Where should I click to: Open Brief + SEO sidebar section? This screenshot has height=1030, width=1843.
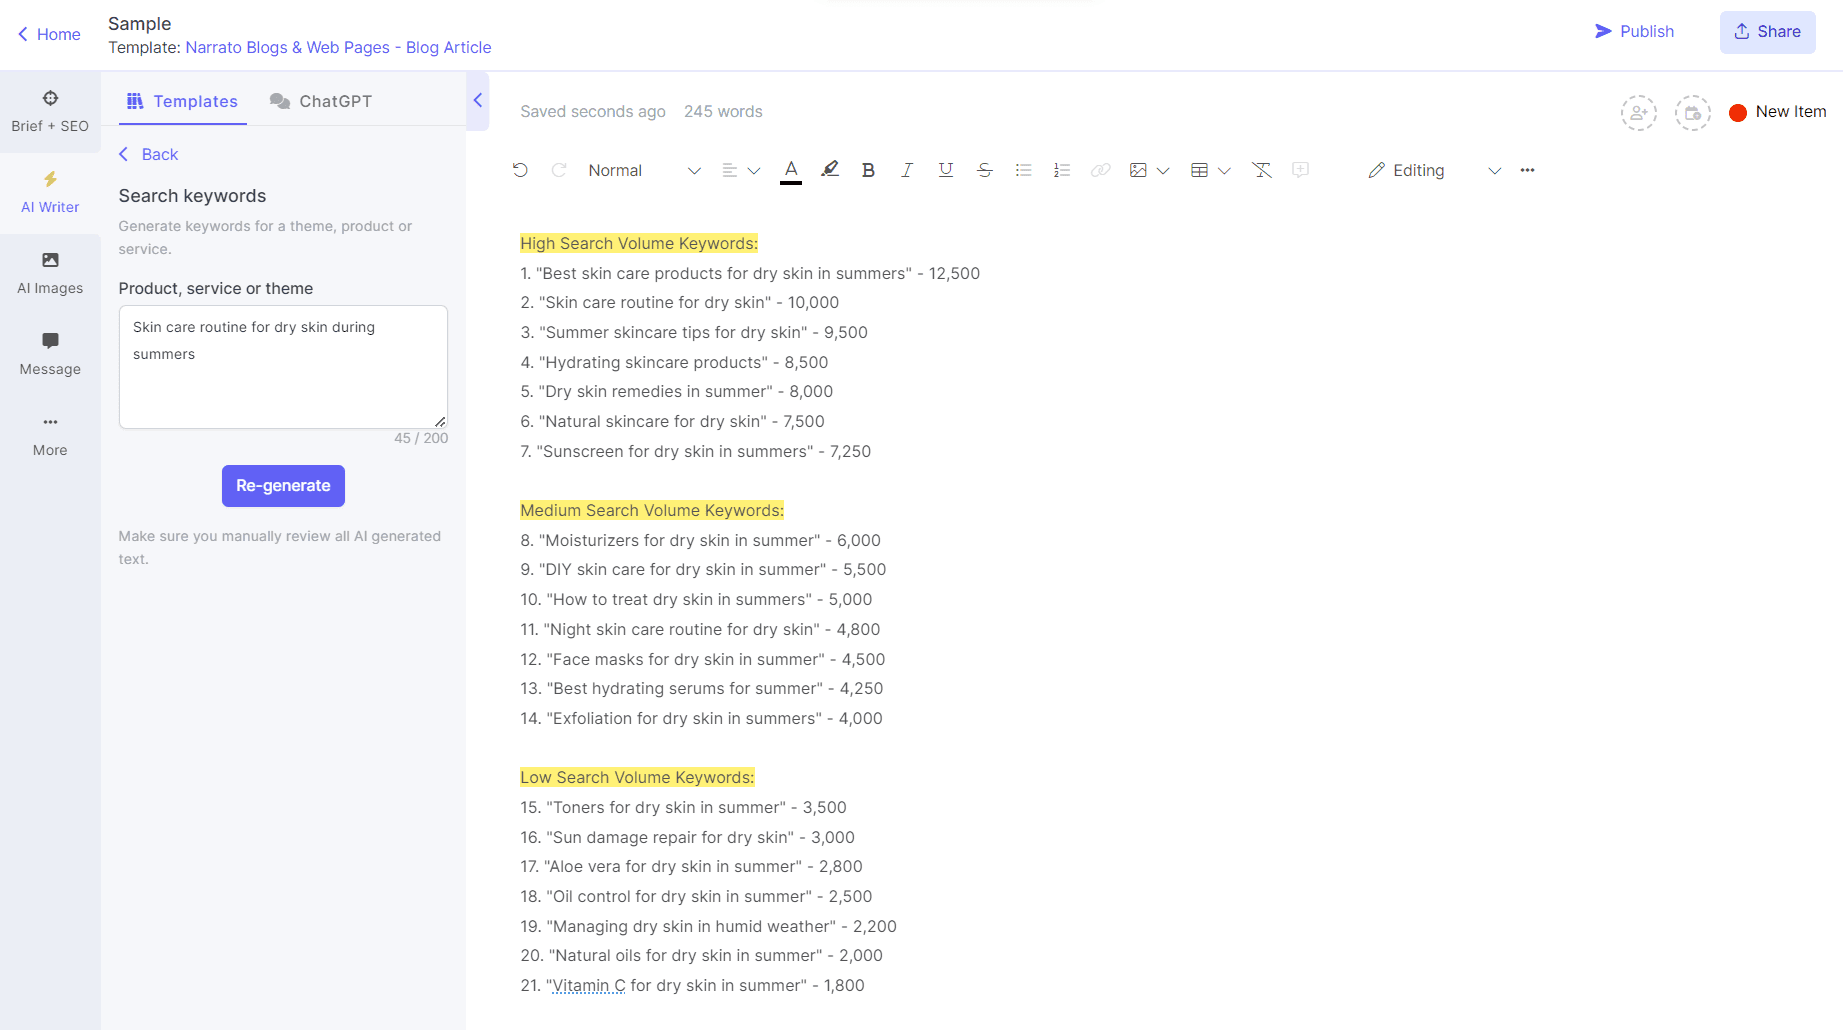click(x=50, y=111)
